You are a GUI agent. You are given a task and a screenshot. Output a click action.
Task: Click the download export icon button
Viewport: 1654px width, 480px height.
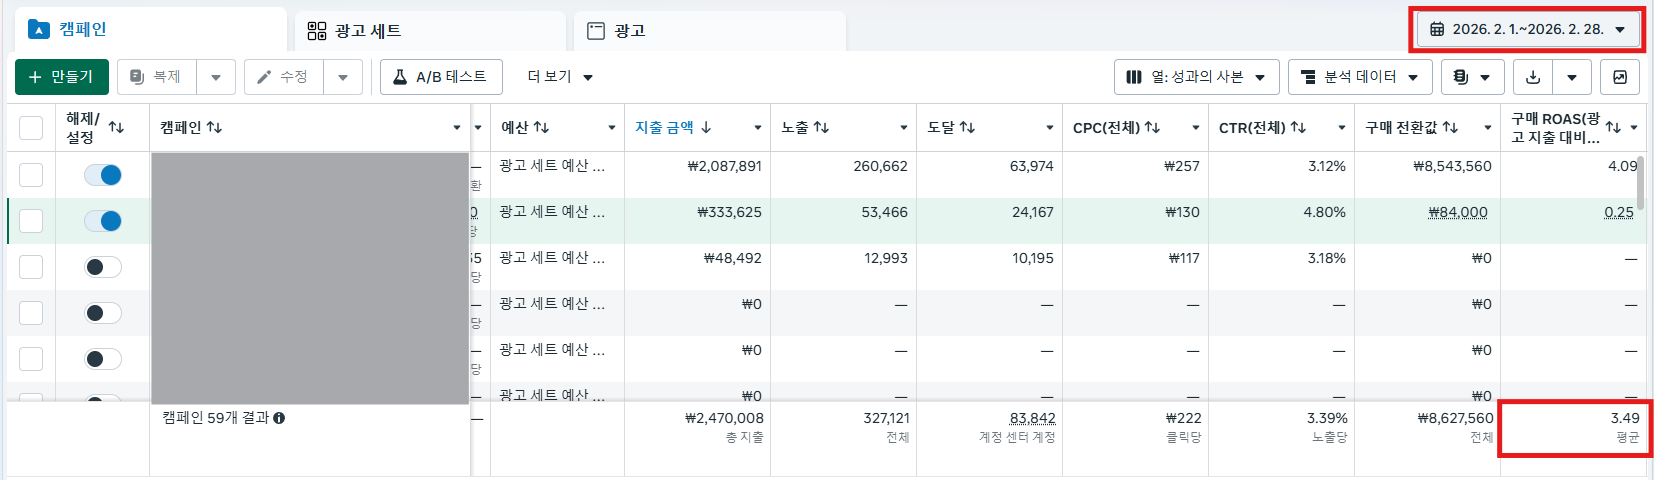(x=1533, y=77)
